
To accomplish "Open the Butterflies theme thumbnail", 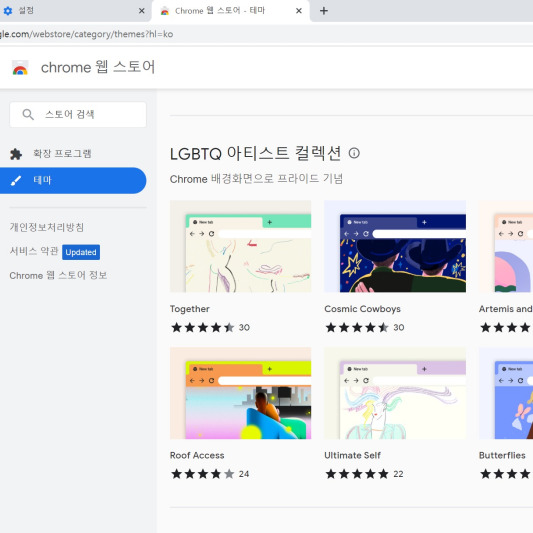I will 506,393.
